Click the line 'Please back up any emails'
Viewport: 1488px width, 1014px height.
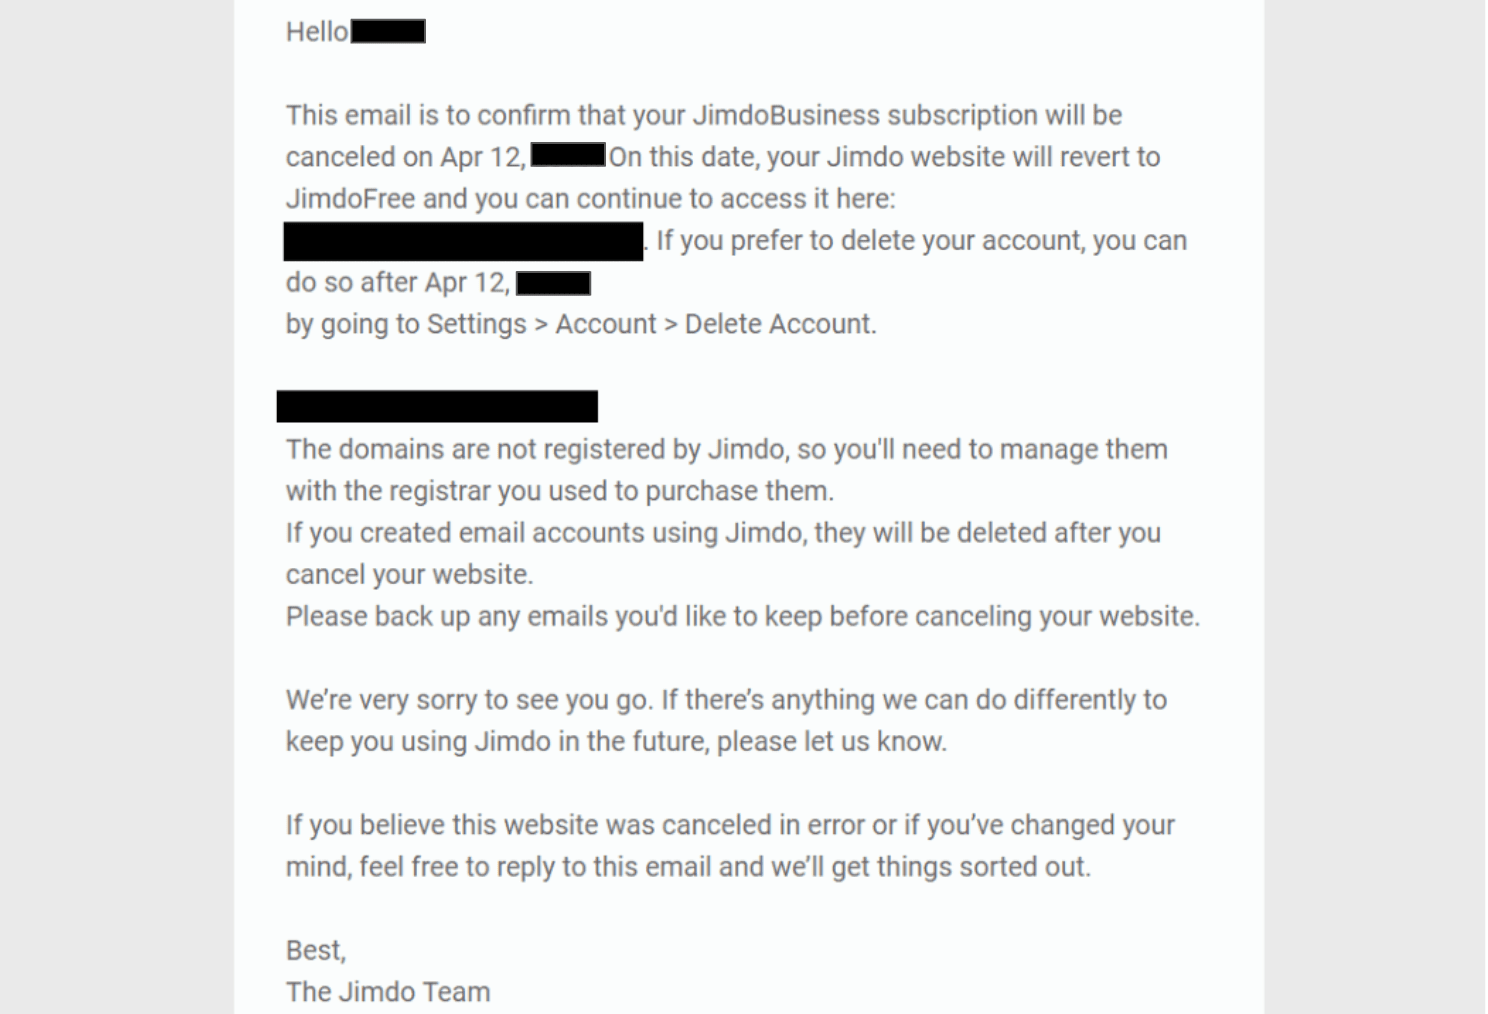[x=743, y=616]
